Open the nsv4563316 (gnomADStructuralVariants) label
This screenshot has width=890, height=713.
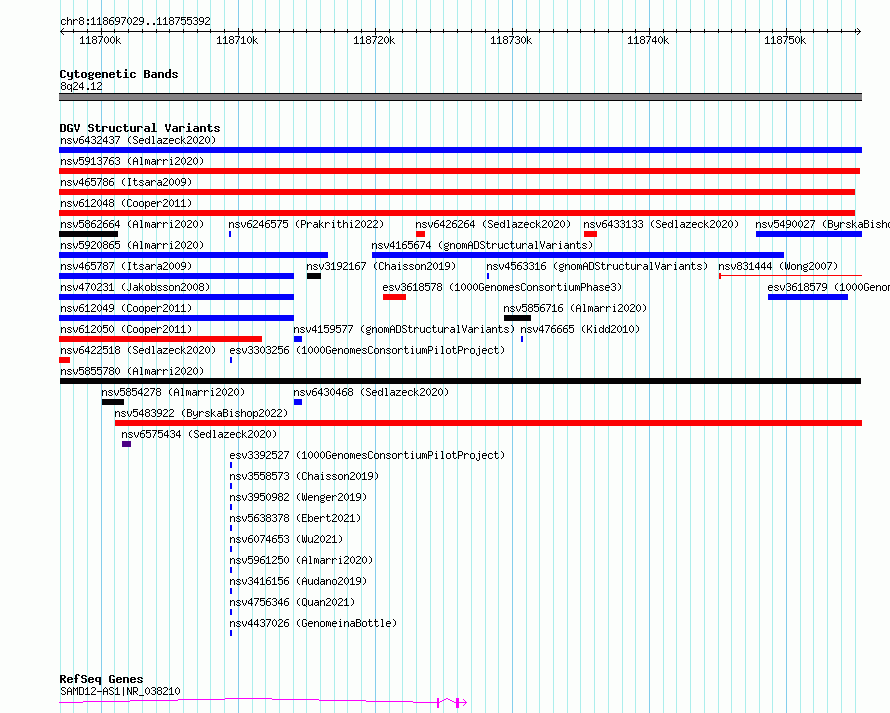597,266
